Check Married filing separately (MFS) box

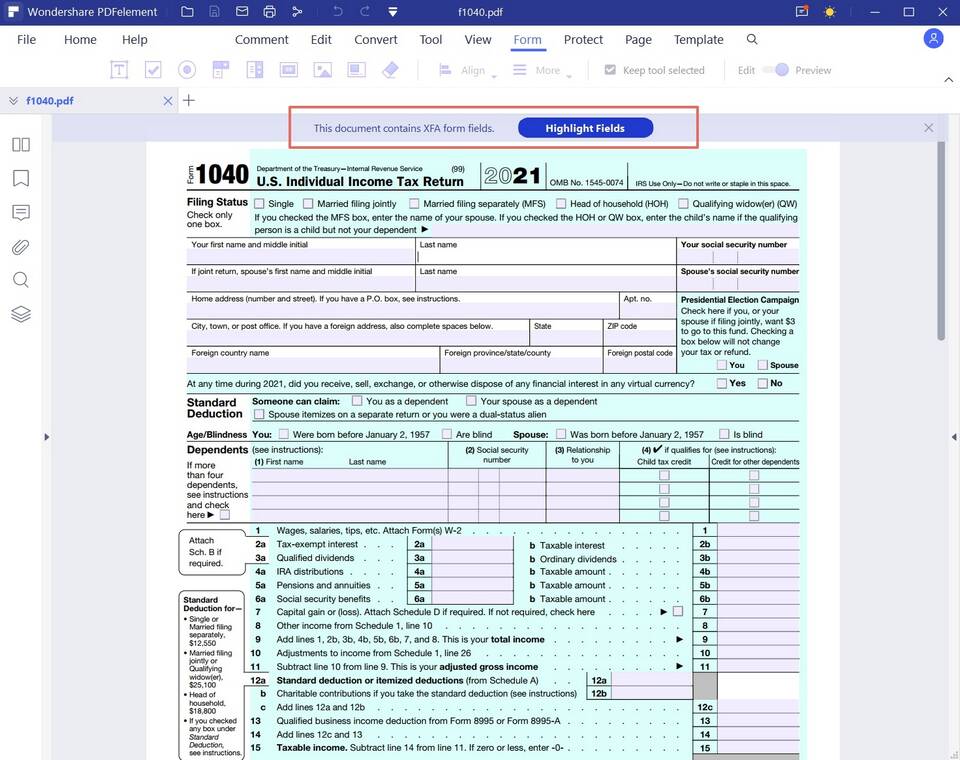point(414,203)
